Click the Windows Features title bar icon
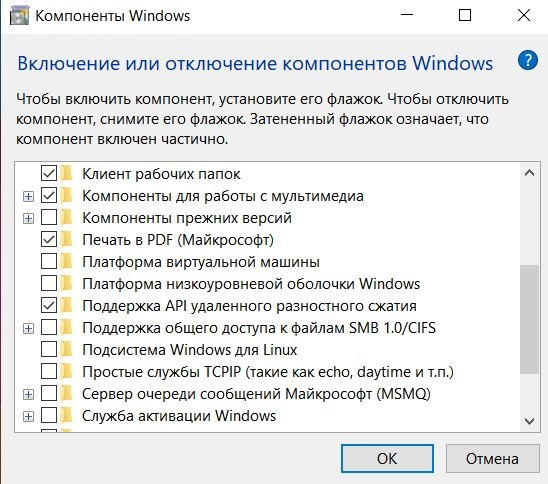This screenshot has height=484, width=548. tap(20, 16)
